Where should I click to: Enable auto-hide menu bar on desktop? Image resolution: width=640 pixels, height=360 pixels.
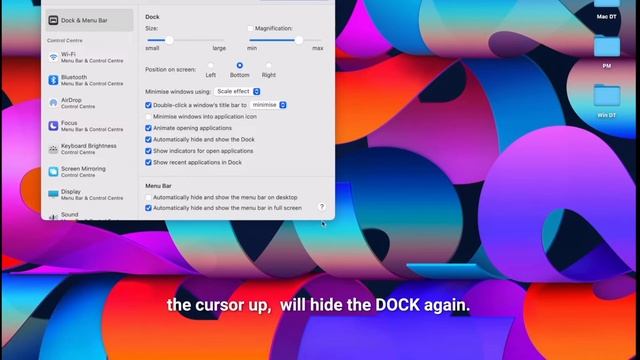(x=148, y=197)
